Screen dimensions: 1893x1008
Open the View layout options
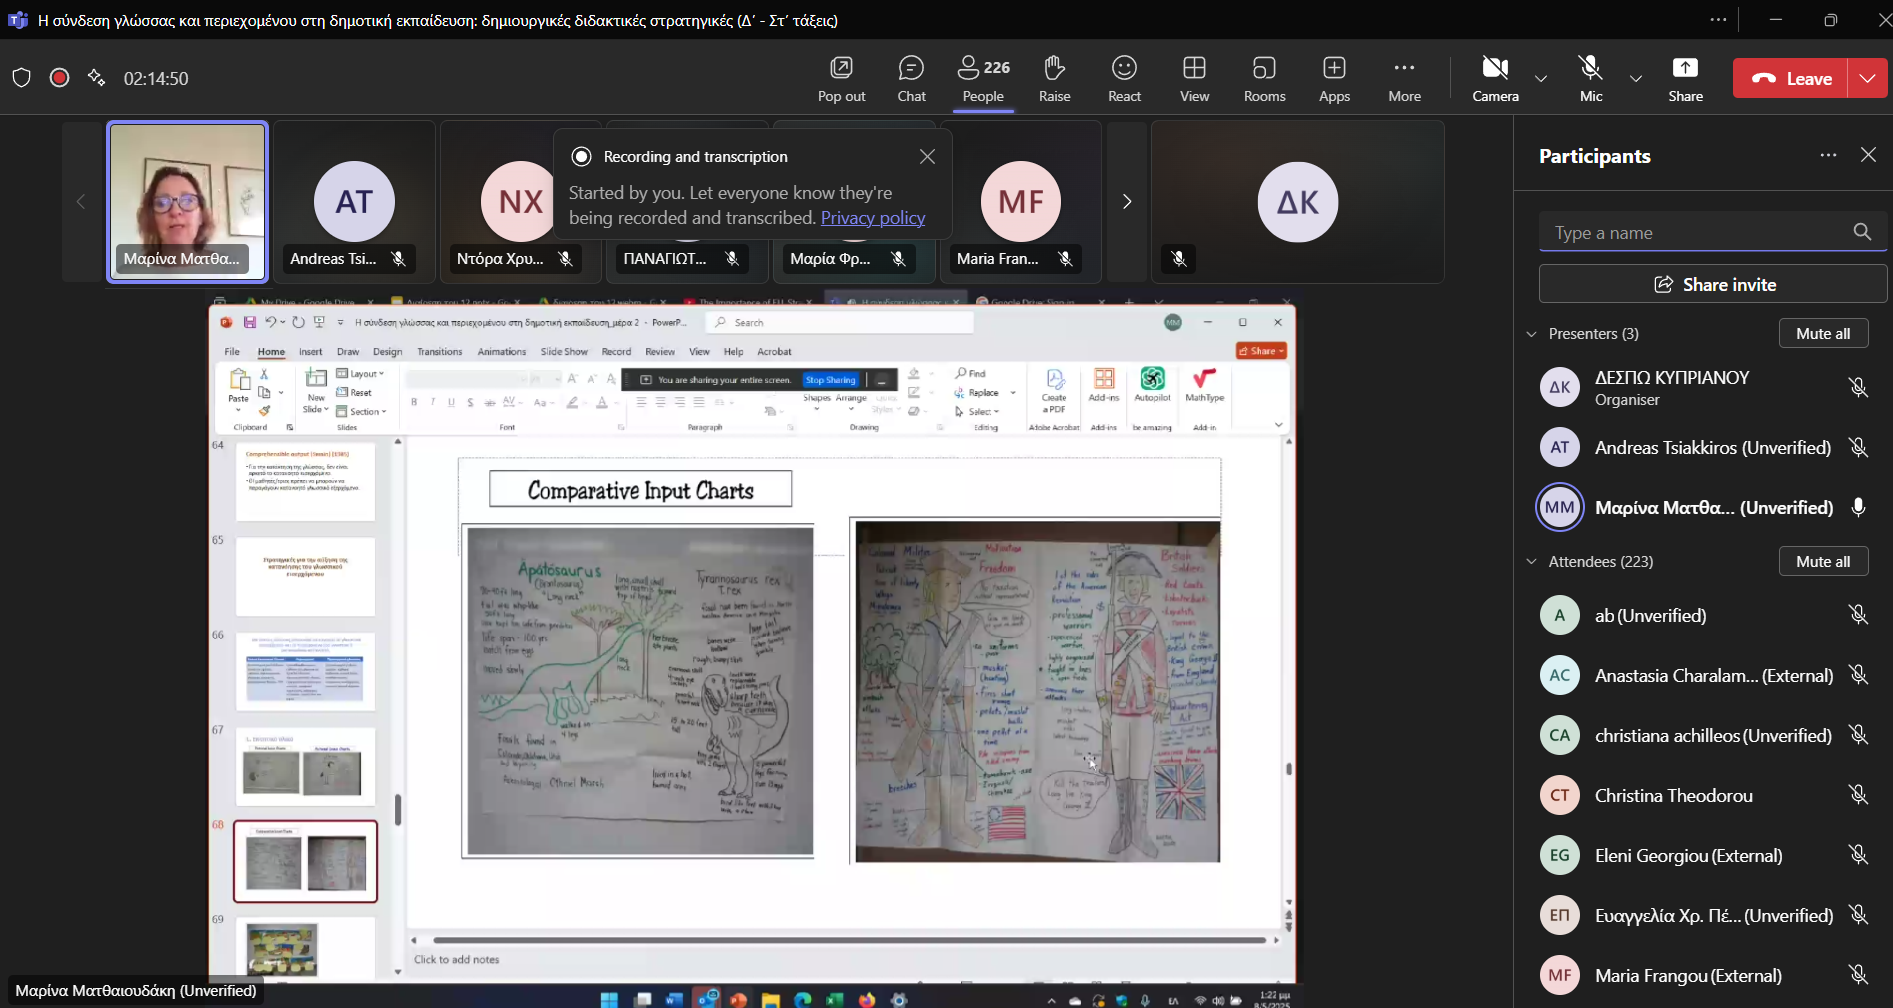pyautogui.click(x=1194, y=78)
